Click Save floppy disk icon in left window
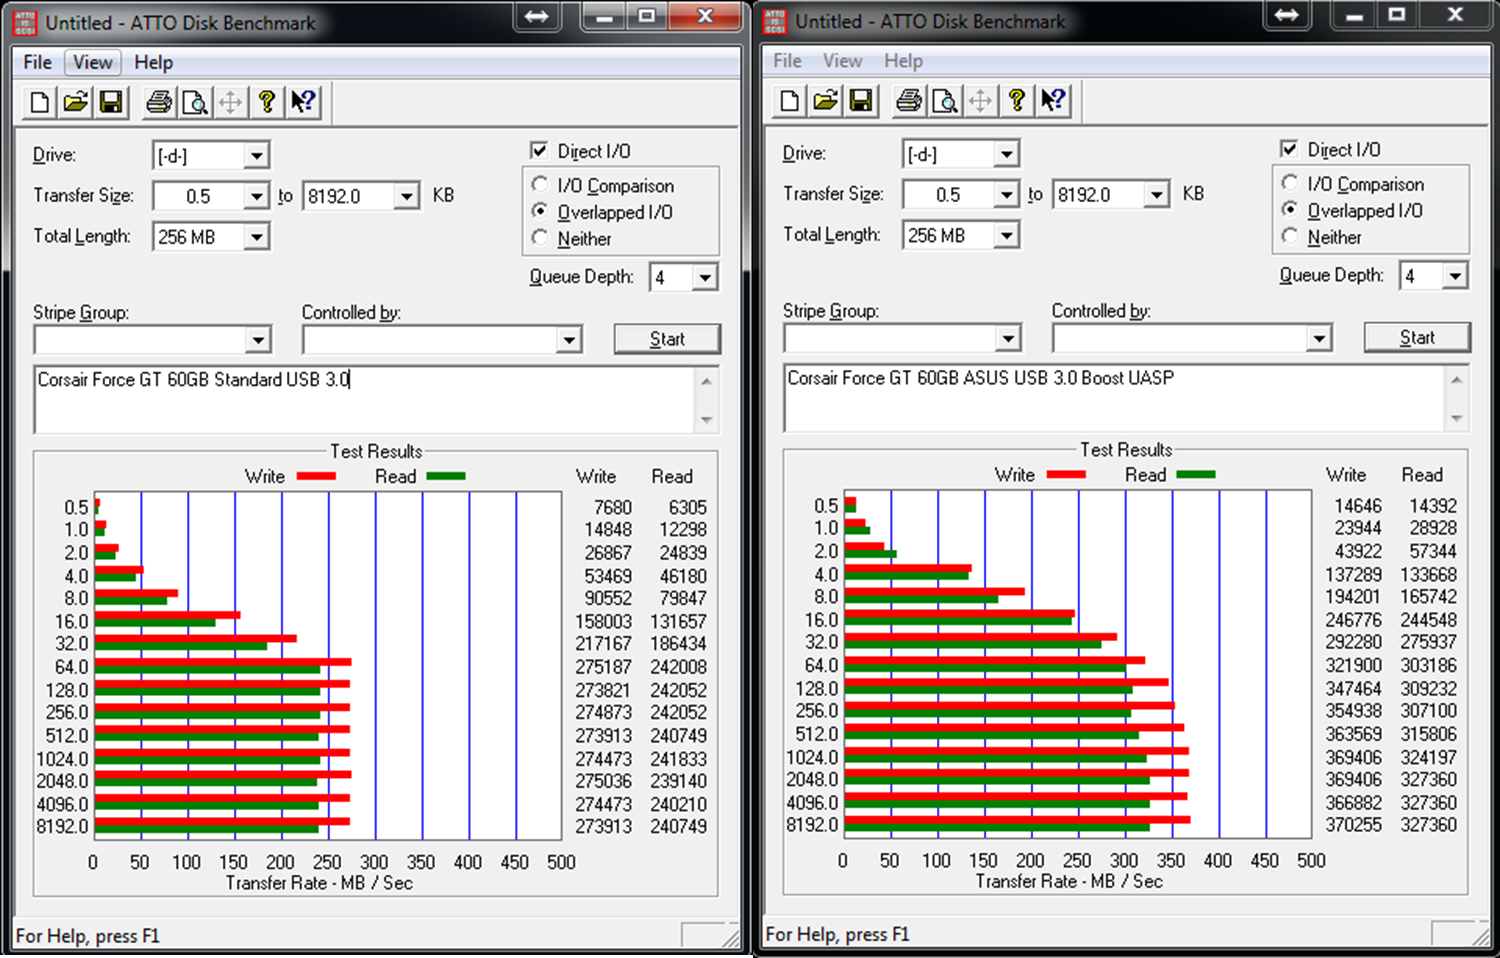Viewport: 1500px width, 958px height. [111, 102]
